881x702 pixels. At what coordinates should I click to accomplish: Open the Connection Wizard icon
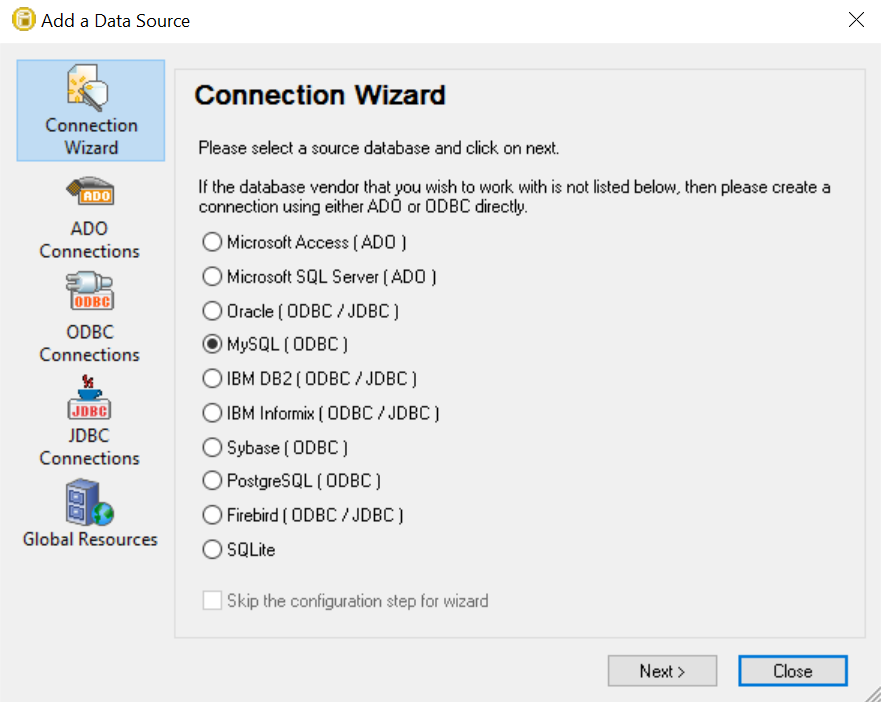[x=90, y=90]
